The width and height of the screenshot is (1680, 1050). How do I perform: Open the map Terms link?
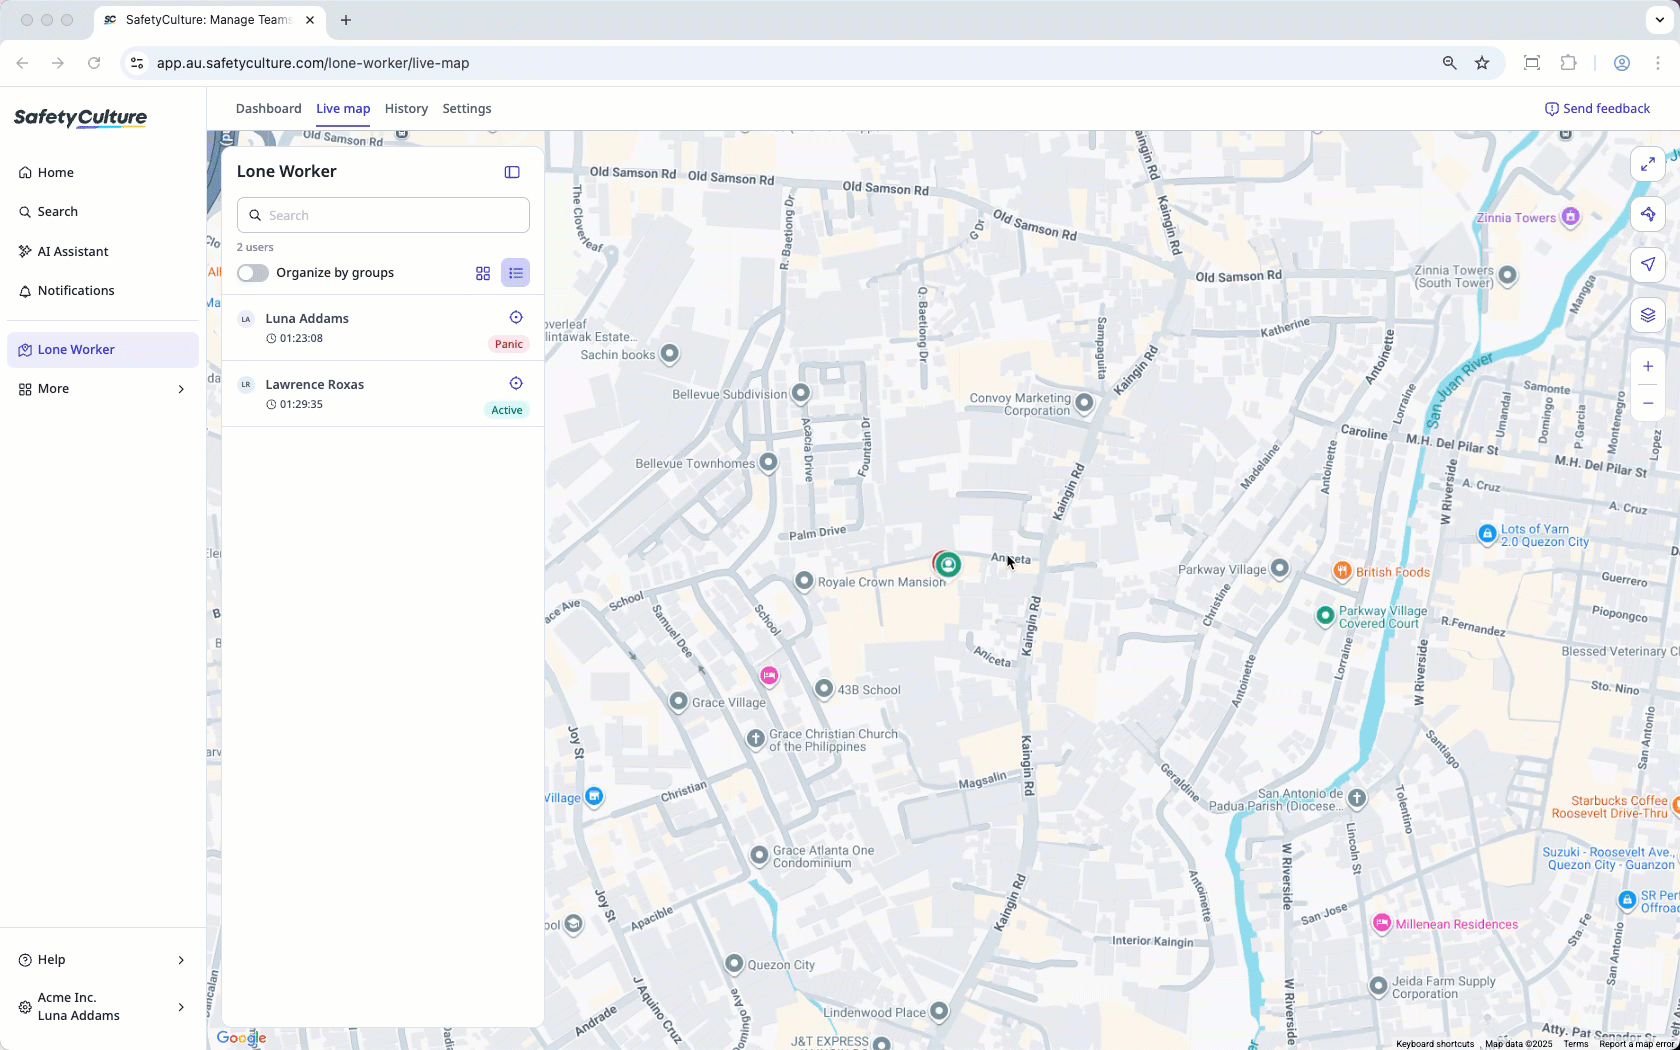[x=1576, y=1044]
